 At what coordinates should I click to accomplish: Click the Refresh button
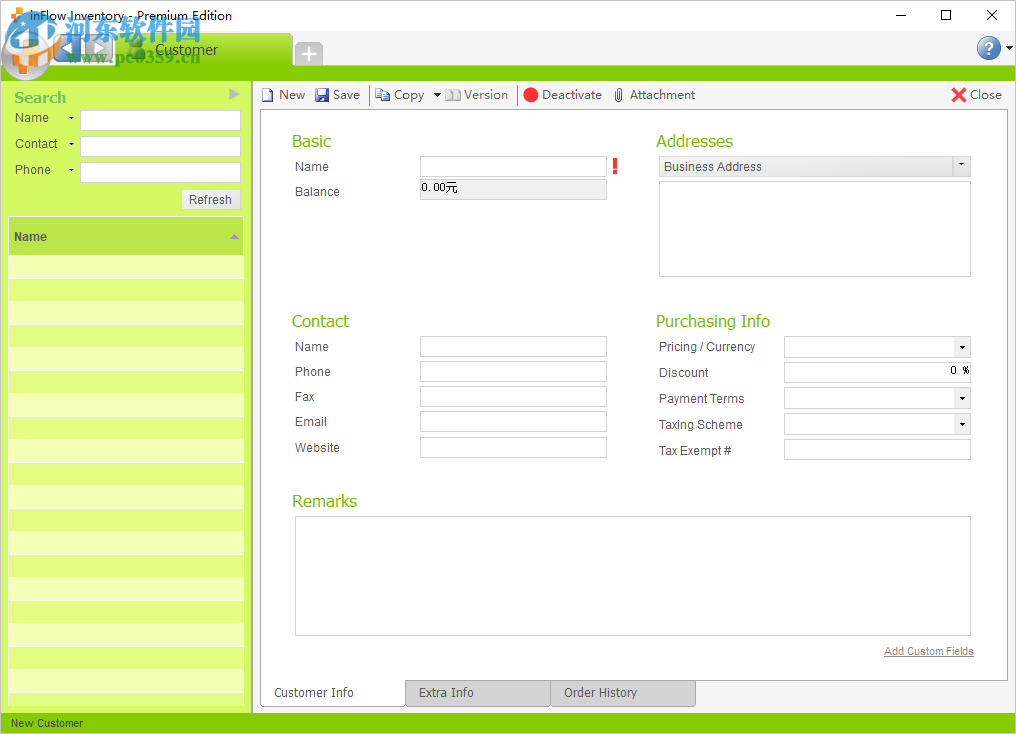[211, 200]
